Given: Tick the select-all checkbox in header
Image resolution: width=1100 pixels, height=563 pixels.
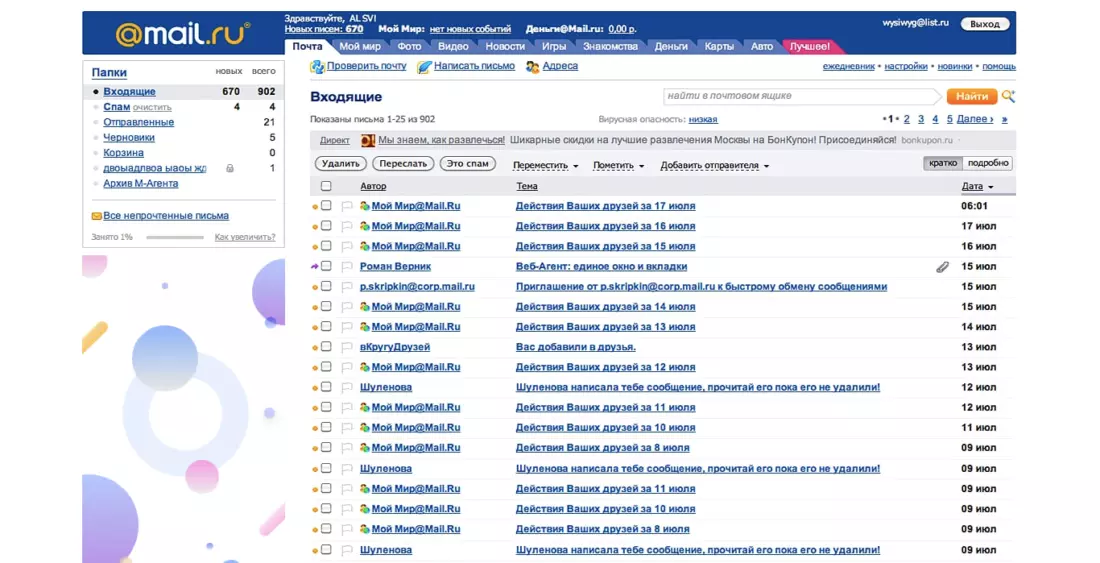Looking at the screenshot, I should (326, 186).
